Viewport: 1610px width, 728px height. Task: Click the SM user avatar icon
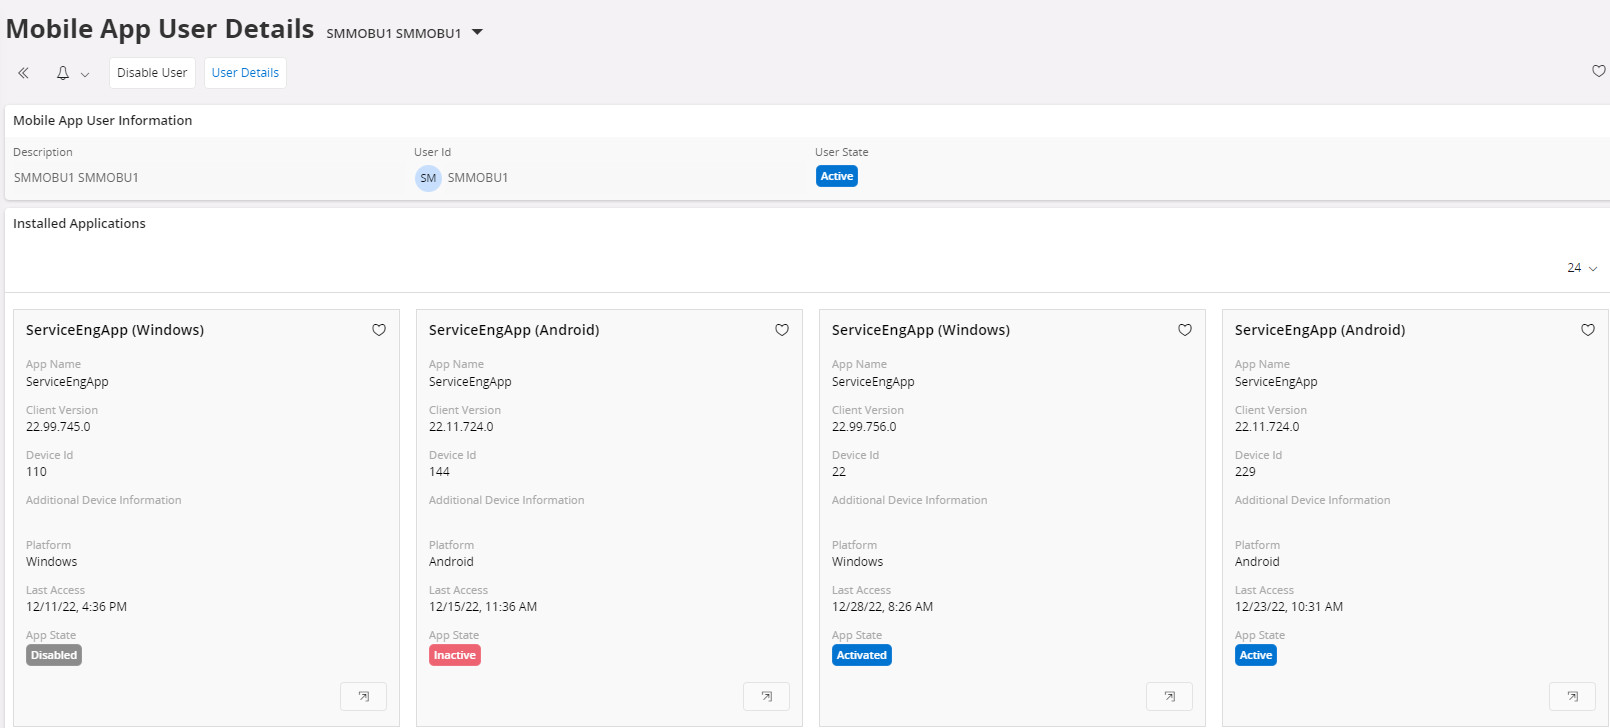coord(428,178)
